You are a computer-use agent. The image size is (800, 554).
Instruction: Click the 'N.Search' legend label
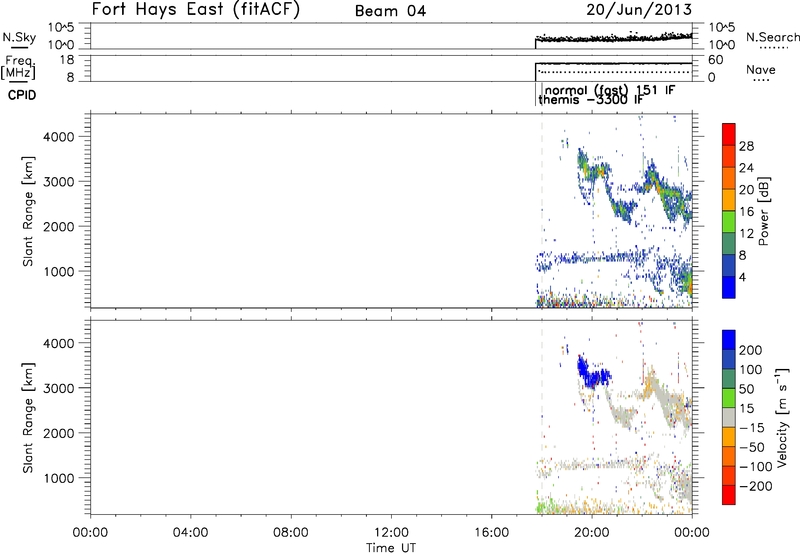tap(773, 37)
